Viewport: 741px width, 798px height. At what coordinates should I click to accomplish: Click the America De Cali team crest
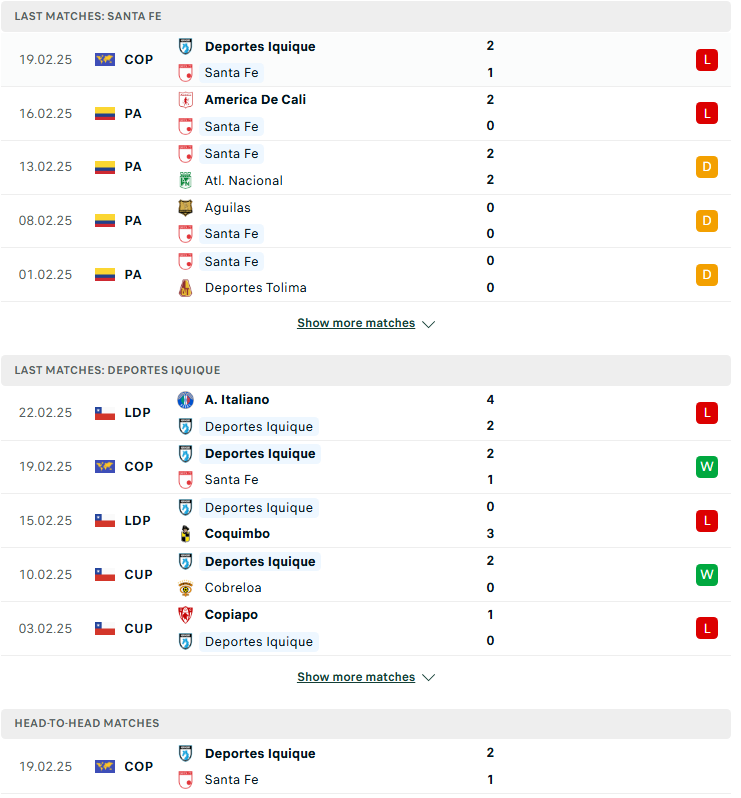coord(186,100)
